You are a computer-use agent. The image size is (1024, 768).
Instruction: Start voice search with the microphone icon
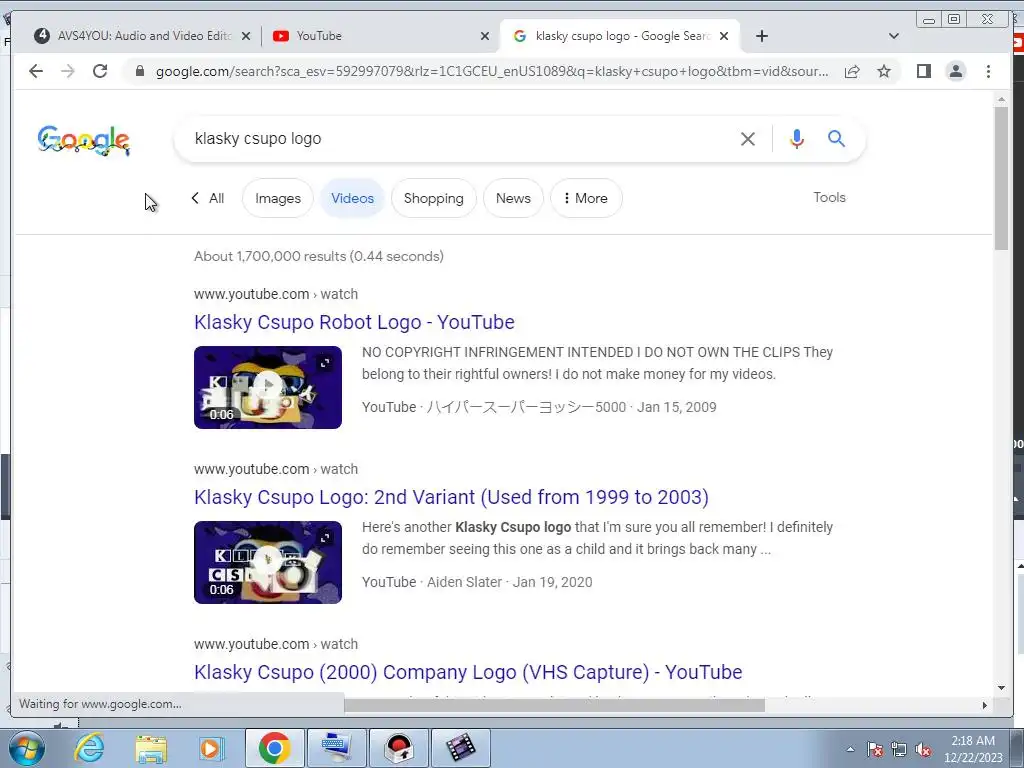797,138
